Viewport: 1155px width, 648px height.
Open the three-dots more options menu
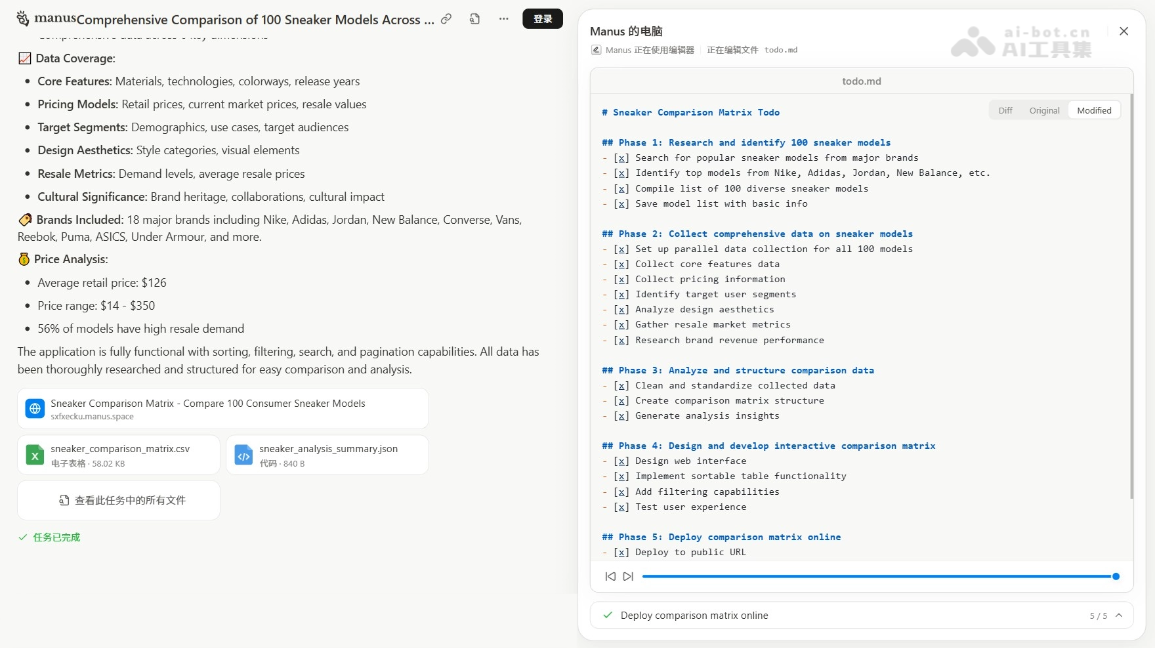pyautogui.click(x=503, y=19)
